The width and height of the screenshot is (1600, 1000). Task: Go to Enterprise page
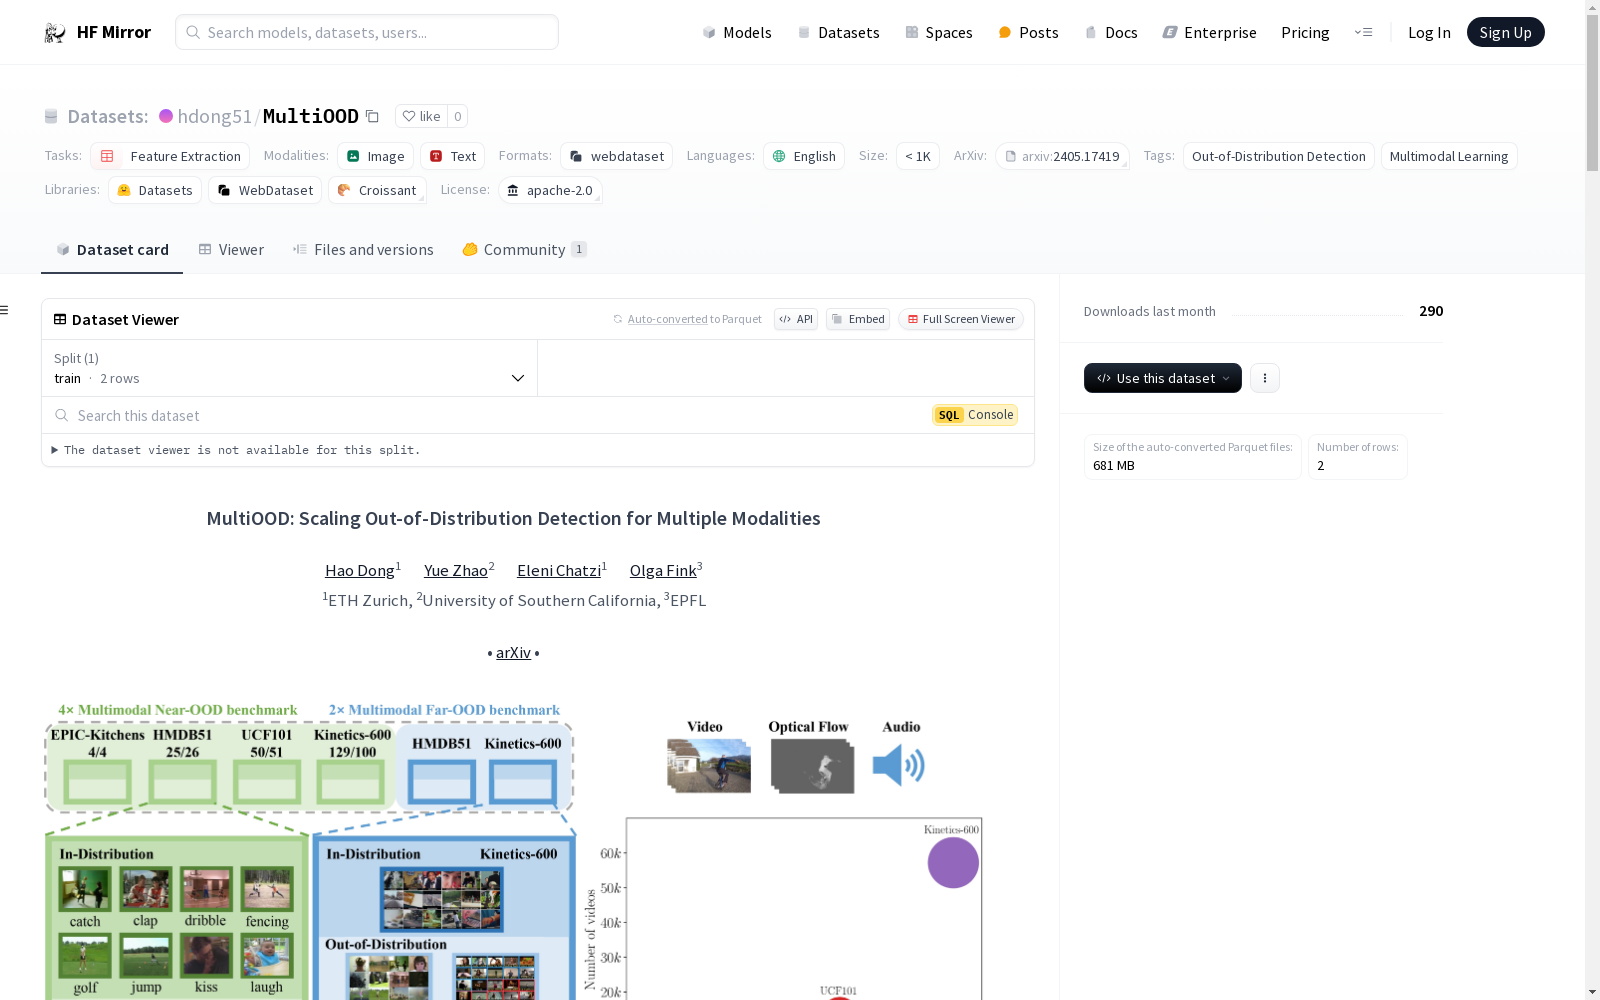(x=1209, y=33)
